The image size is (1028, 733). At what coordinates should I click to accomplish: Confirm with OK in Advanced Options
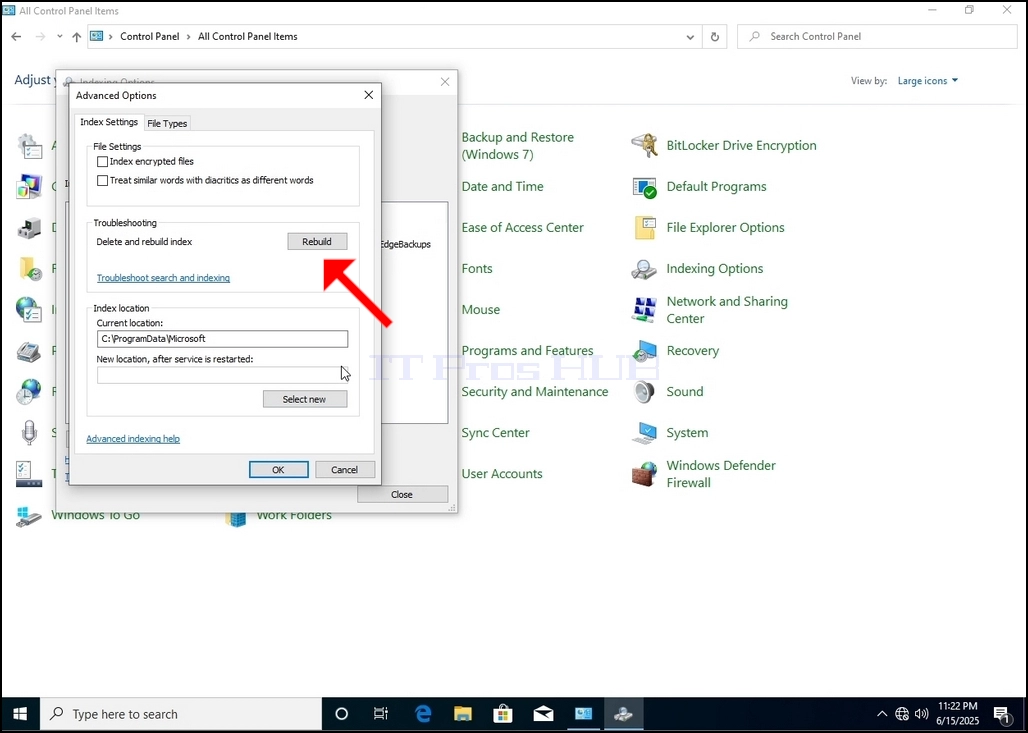(x=279, y=470)
